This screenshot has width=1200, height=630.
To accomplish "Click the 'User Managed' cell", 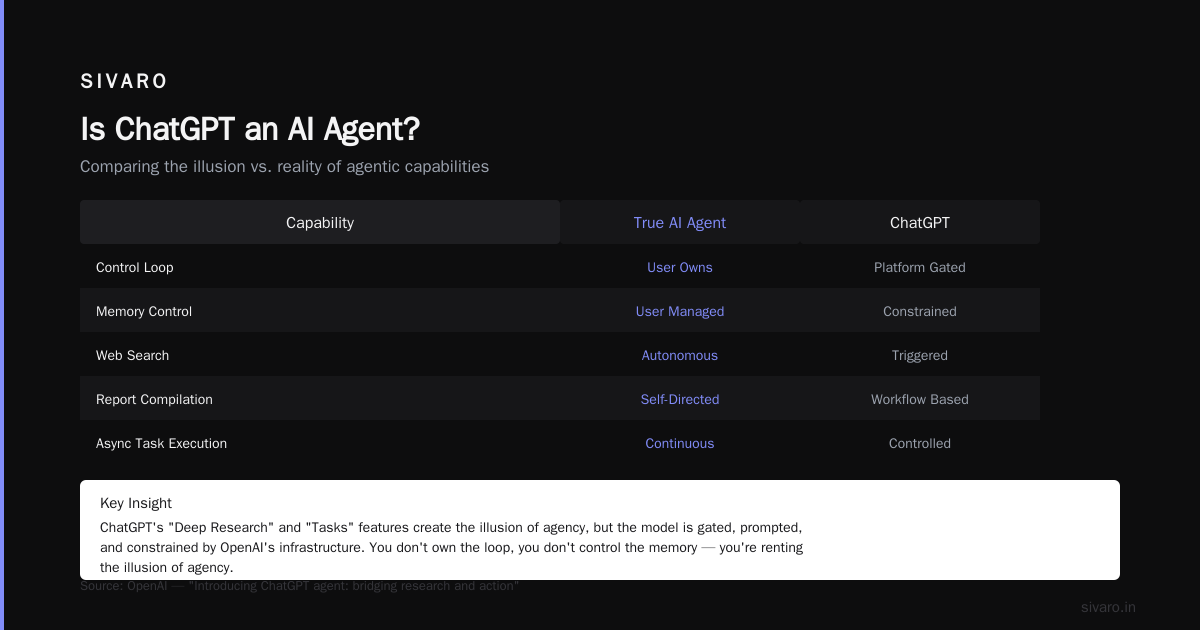I will (x=680, y=311).
